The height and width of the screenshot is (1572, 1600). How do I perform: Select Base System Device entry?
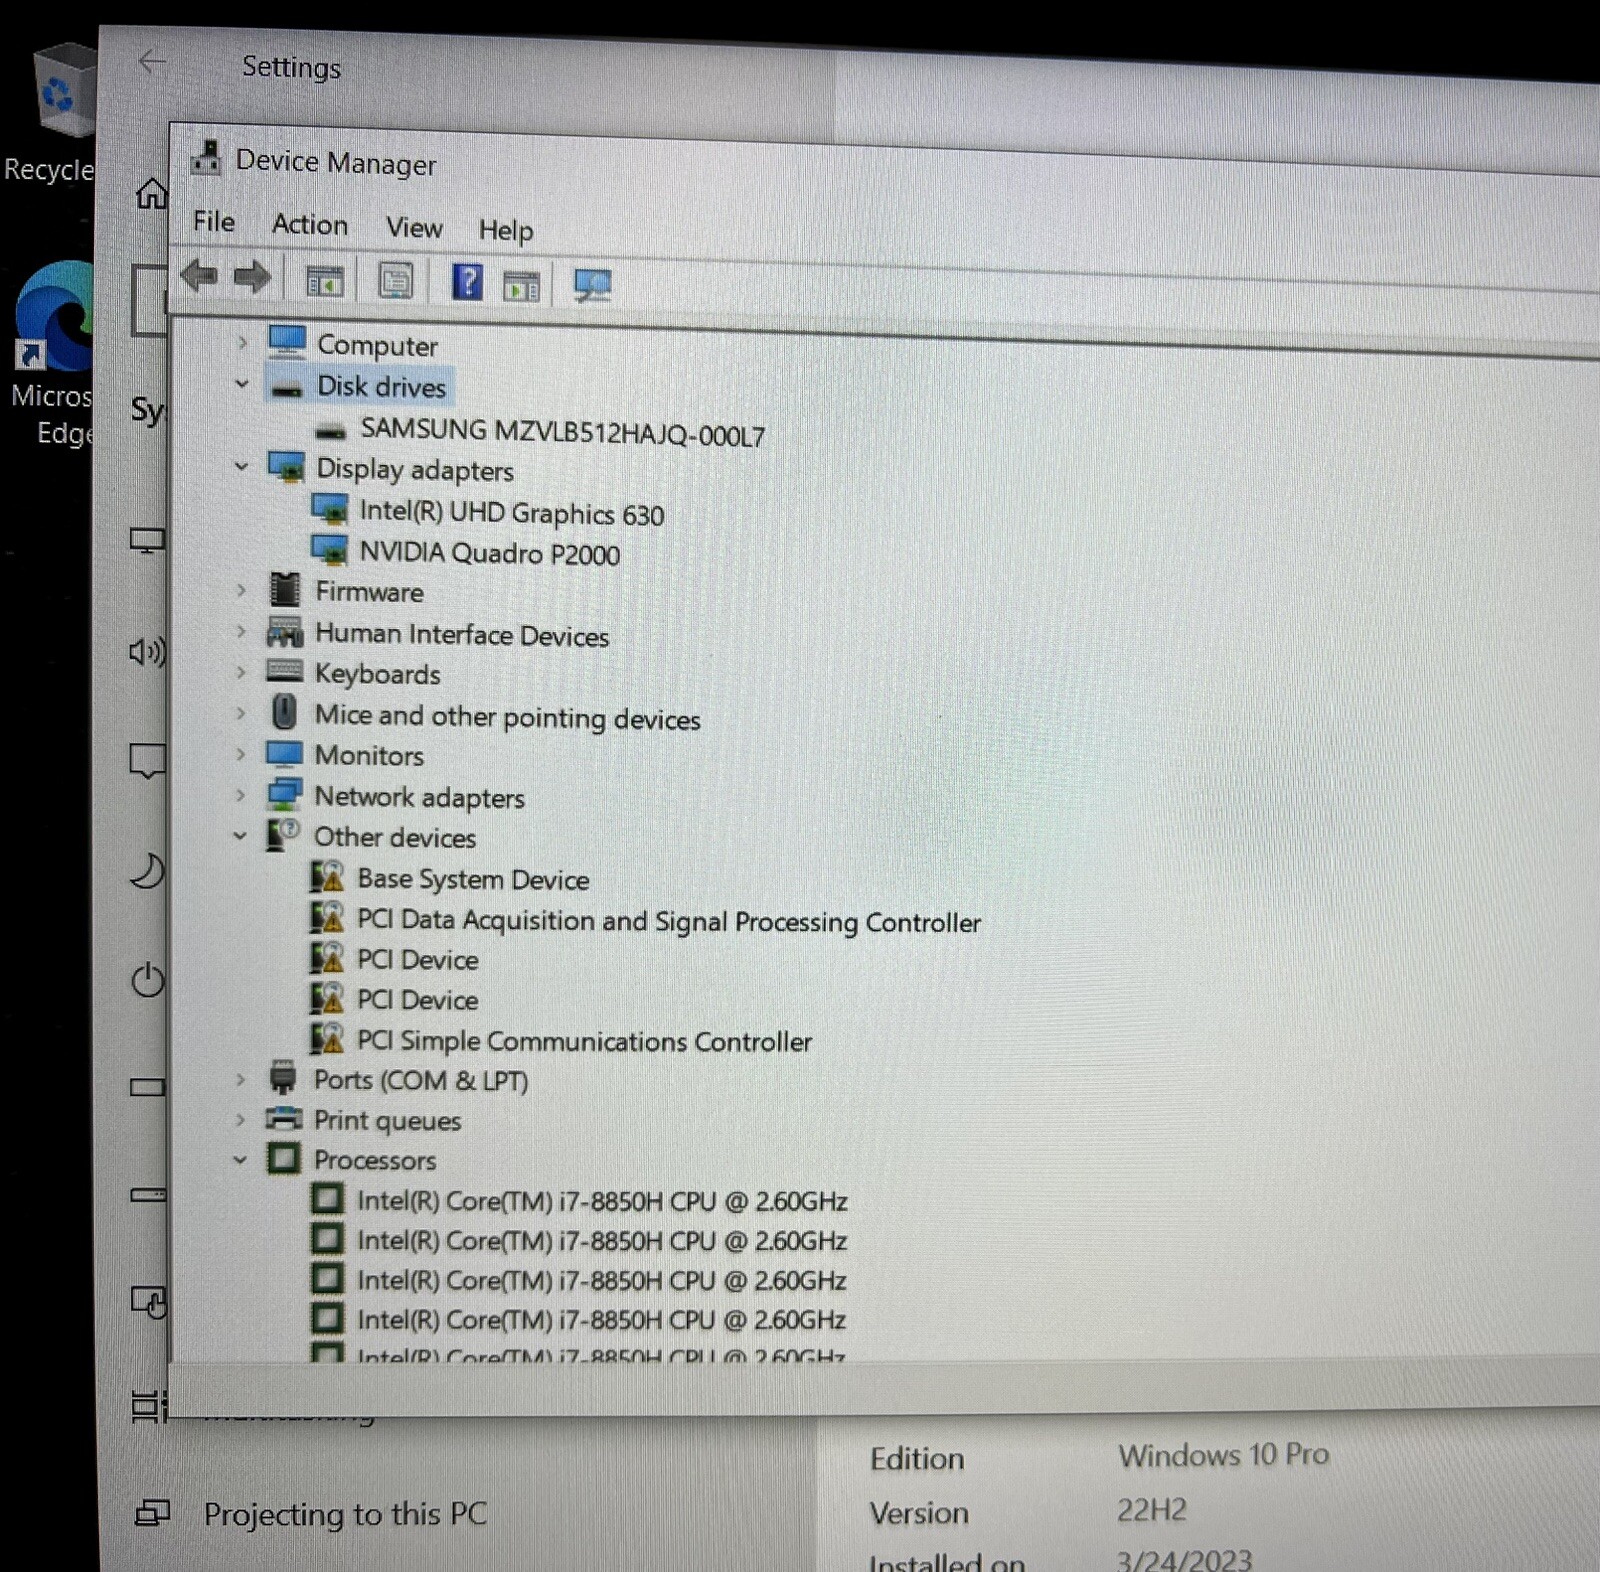click(x=473, y=879)
